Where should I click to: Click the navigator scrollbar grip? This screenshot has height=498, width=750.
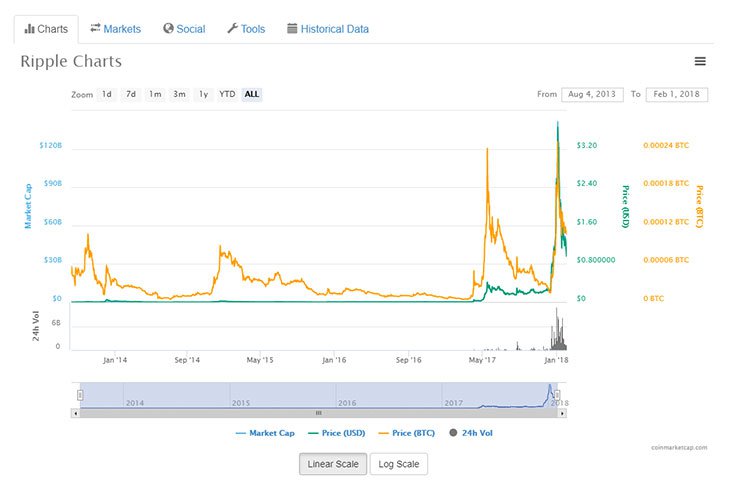click(x=319, y=413)
